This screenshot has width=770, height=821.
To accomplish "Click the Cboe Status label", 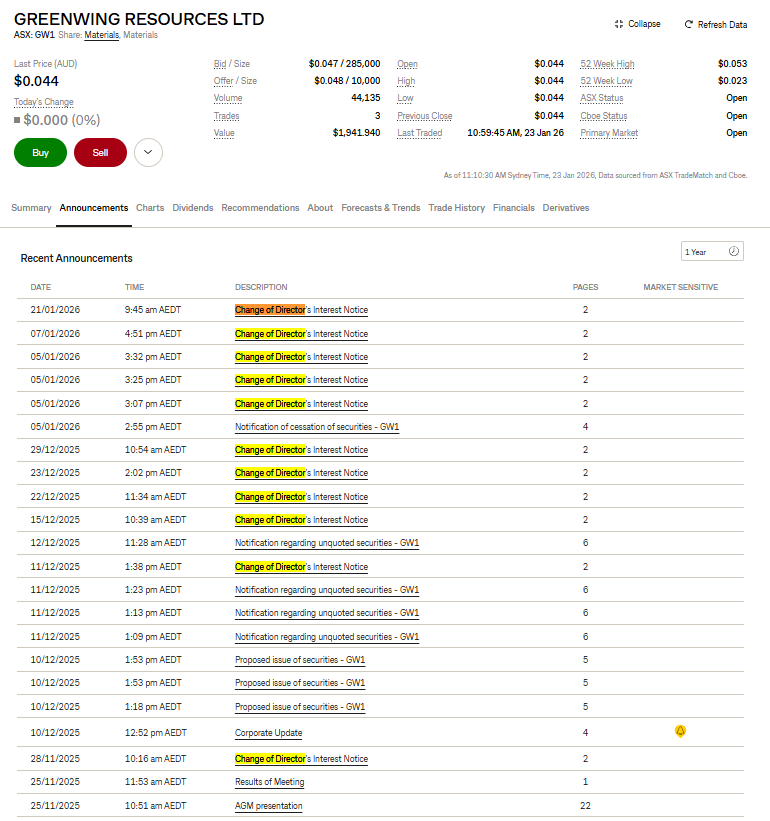I will (x=604, y=116).
